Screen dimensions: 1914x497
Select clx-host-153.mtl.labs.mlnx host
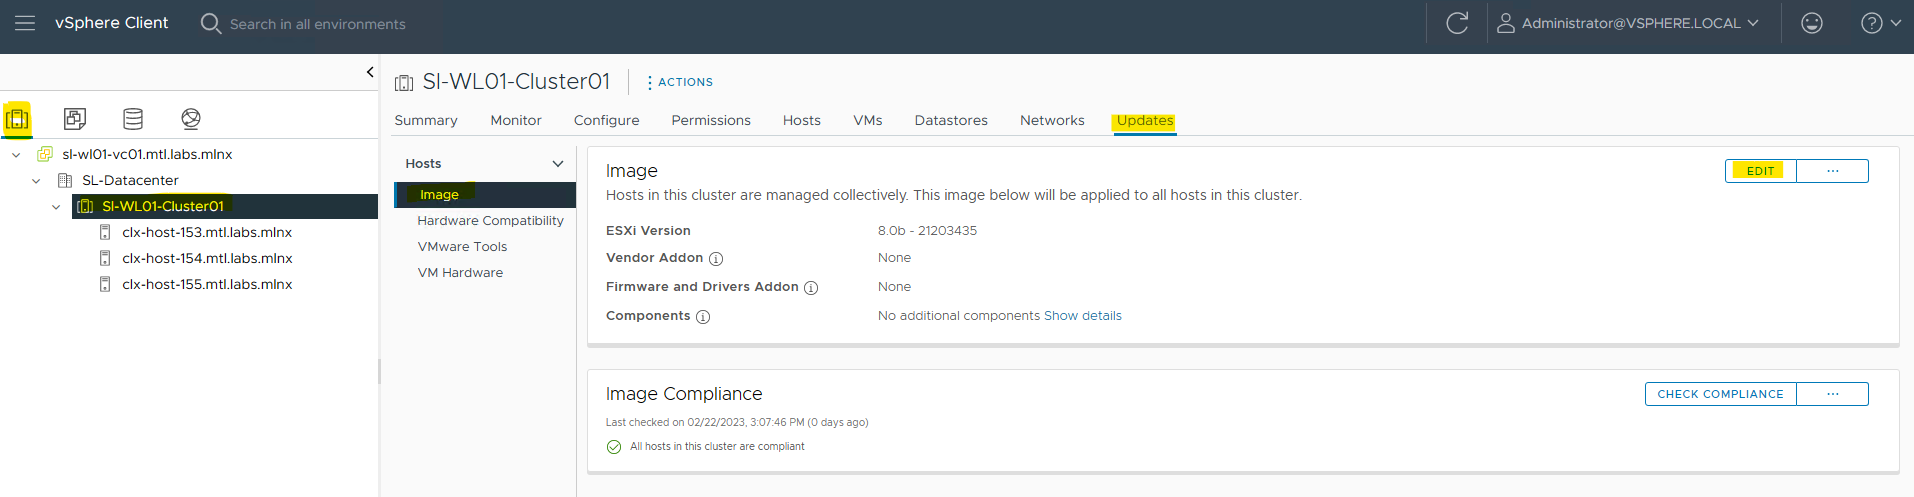tap(207, 232)
